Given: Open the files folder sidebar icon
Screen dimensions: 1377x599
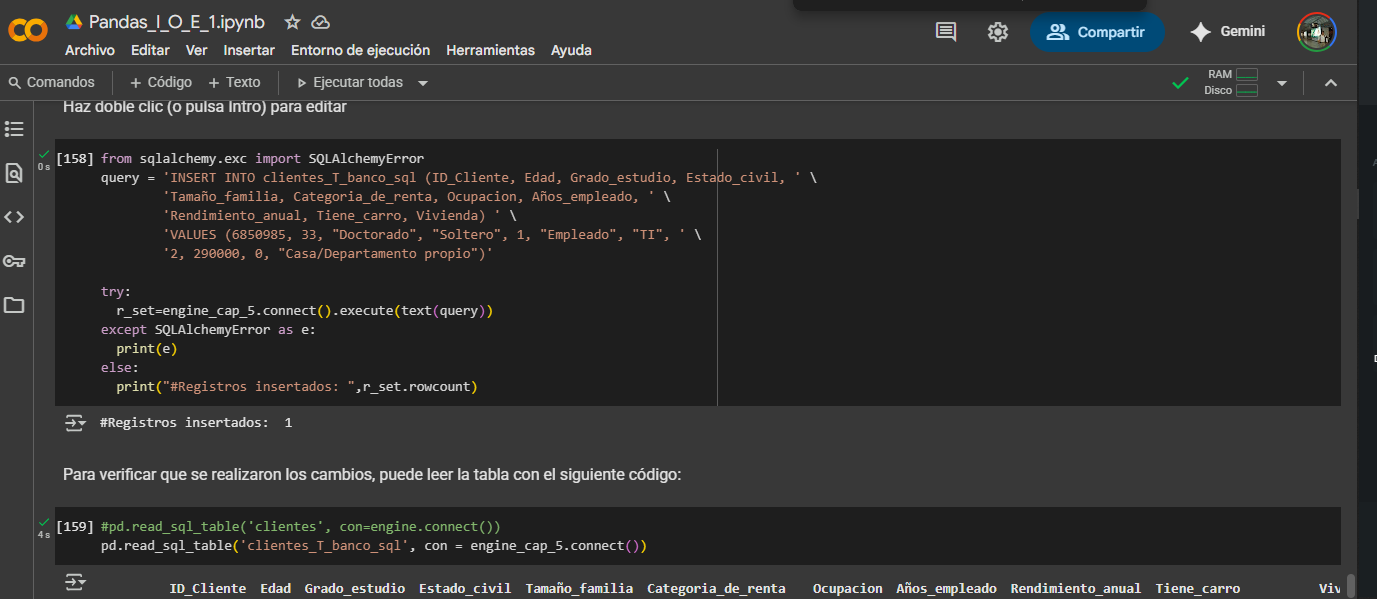Looking at the screenshot, I should (14, 305).
